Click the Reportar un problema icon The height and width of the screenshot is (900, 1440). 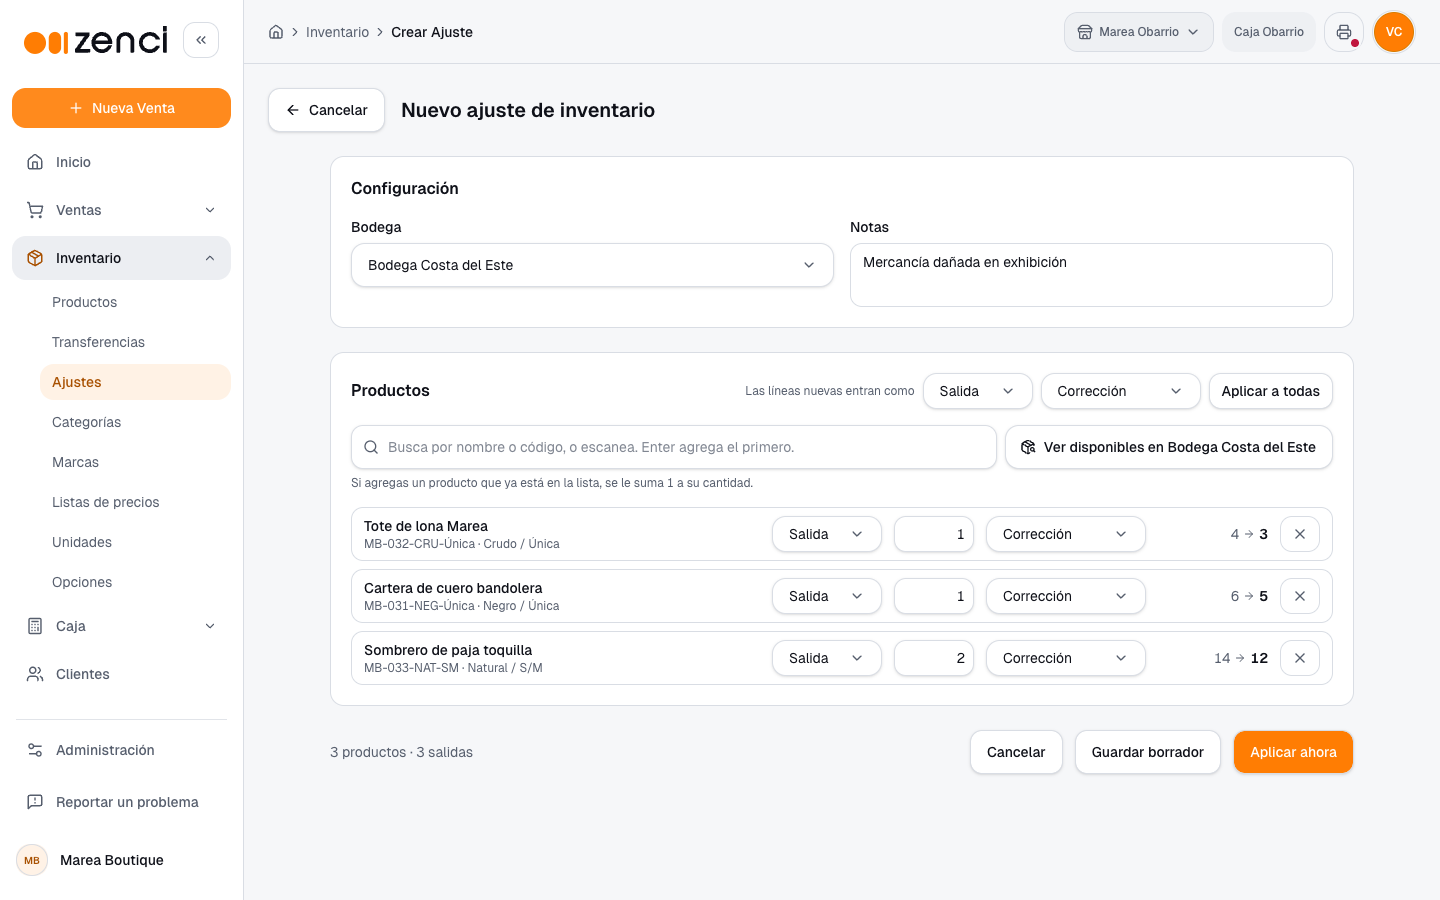(35, 802)
